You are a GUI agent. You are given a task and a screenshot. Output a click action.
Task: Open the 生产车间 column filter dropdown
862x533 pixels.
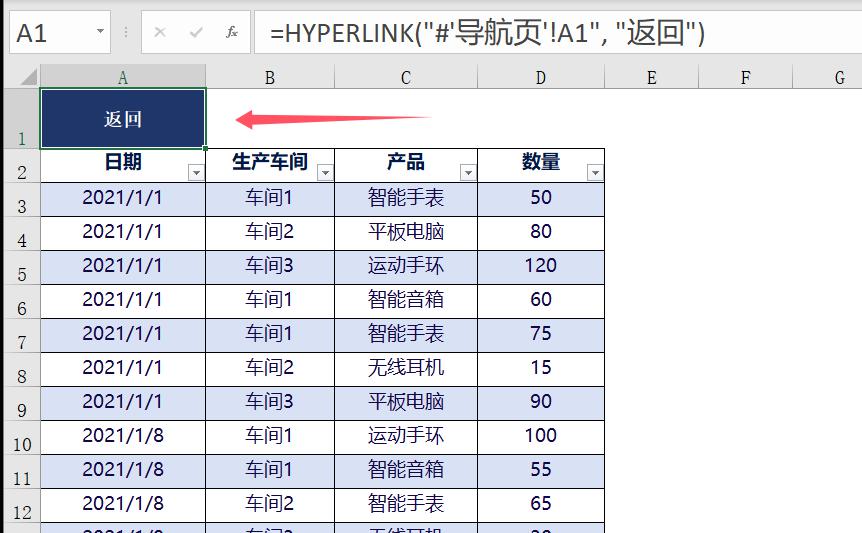point(325,173)
